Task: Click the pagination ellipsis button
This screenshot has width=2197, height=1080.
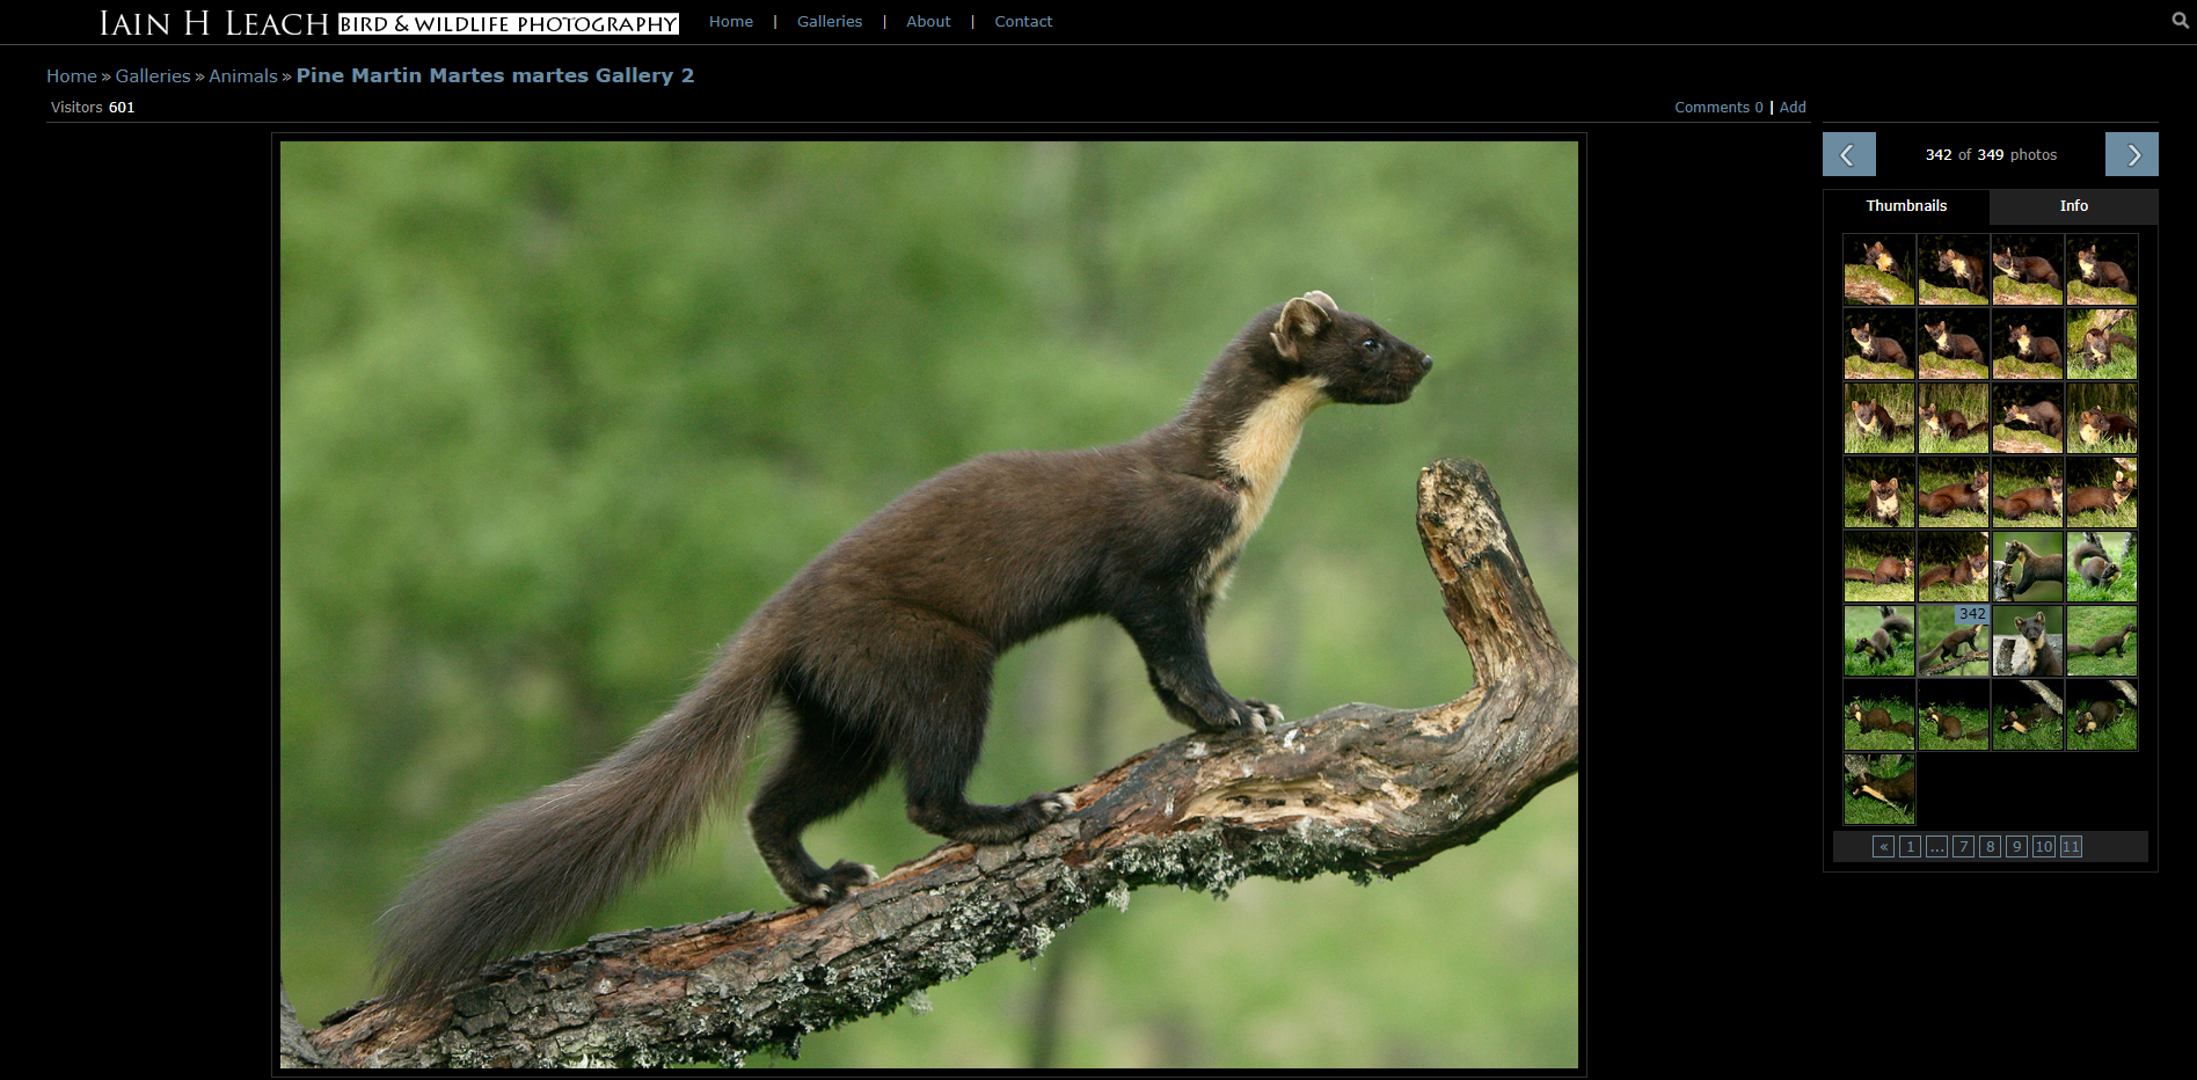Action: coord(1937,847)
